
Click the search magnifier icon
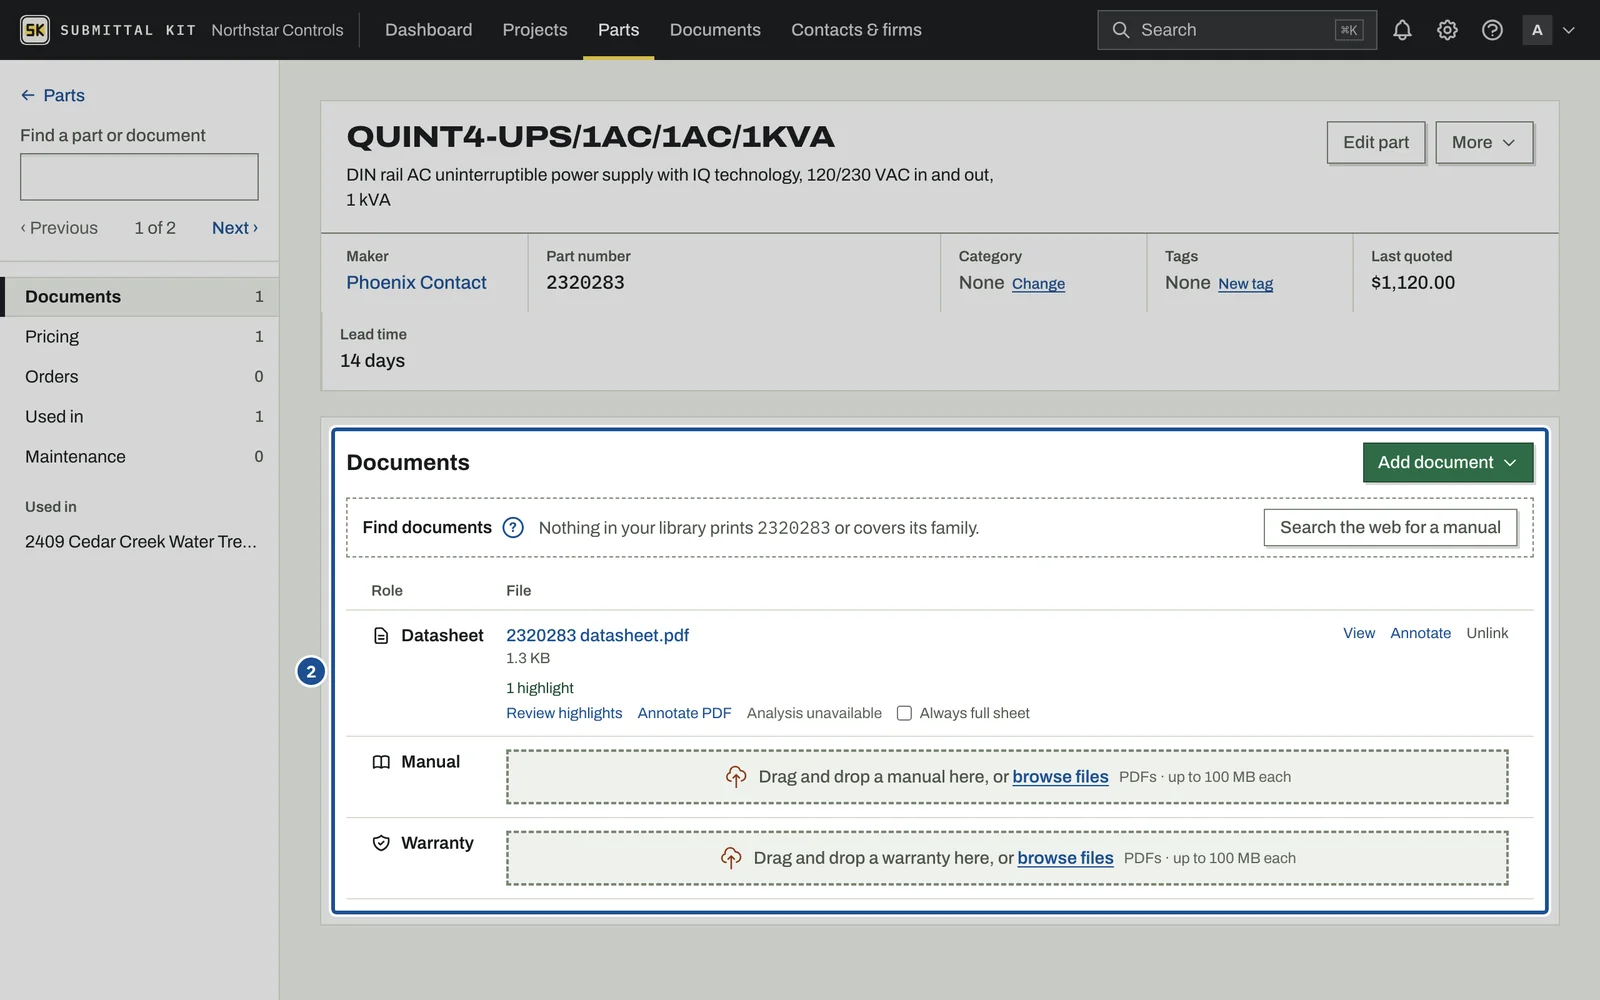1121,30
